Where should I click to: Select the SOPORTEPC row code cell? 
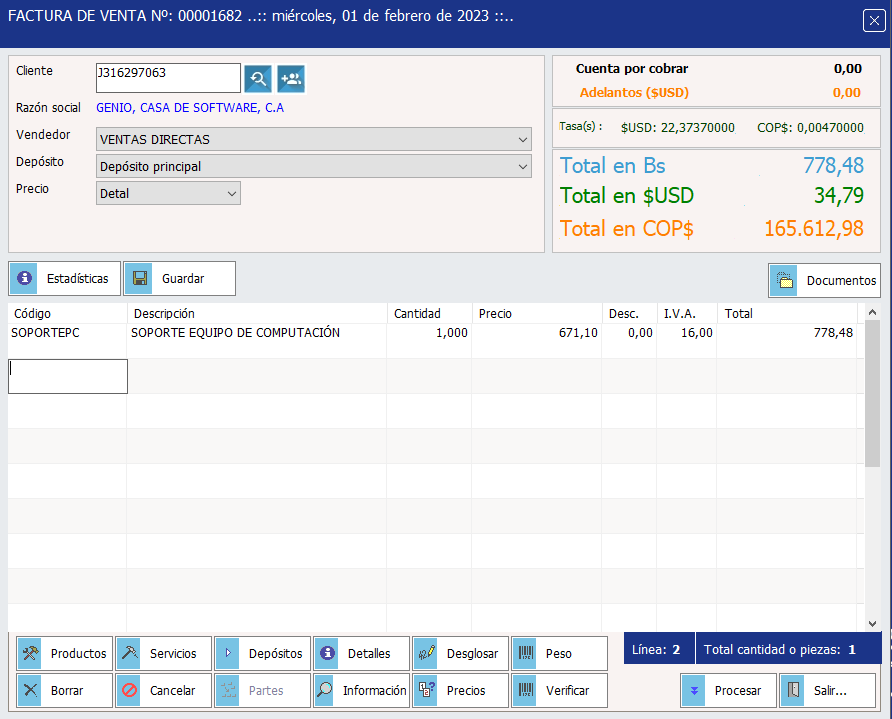pos(66,333)
